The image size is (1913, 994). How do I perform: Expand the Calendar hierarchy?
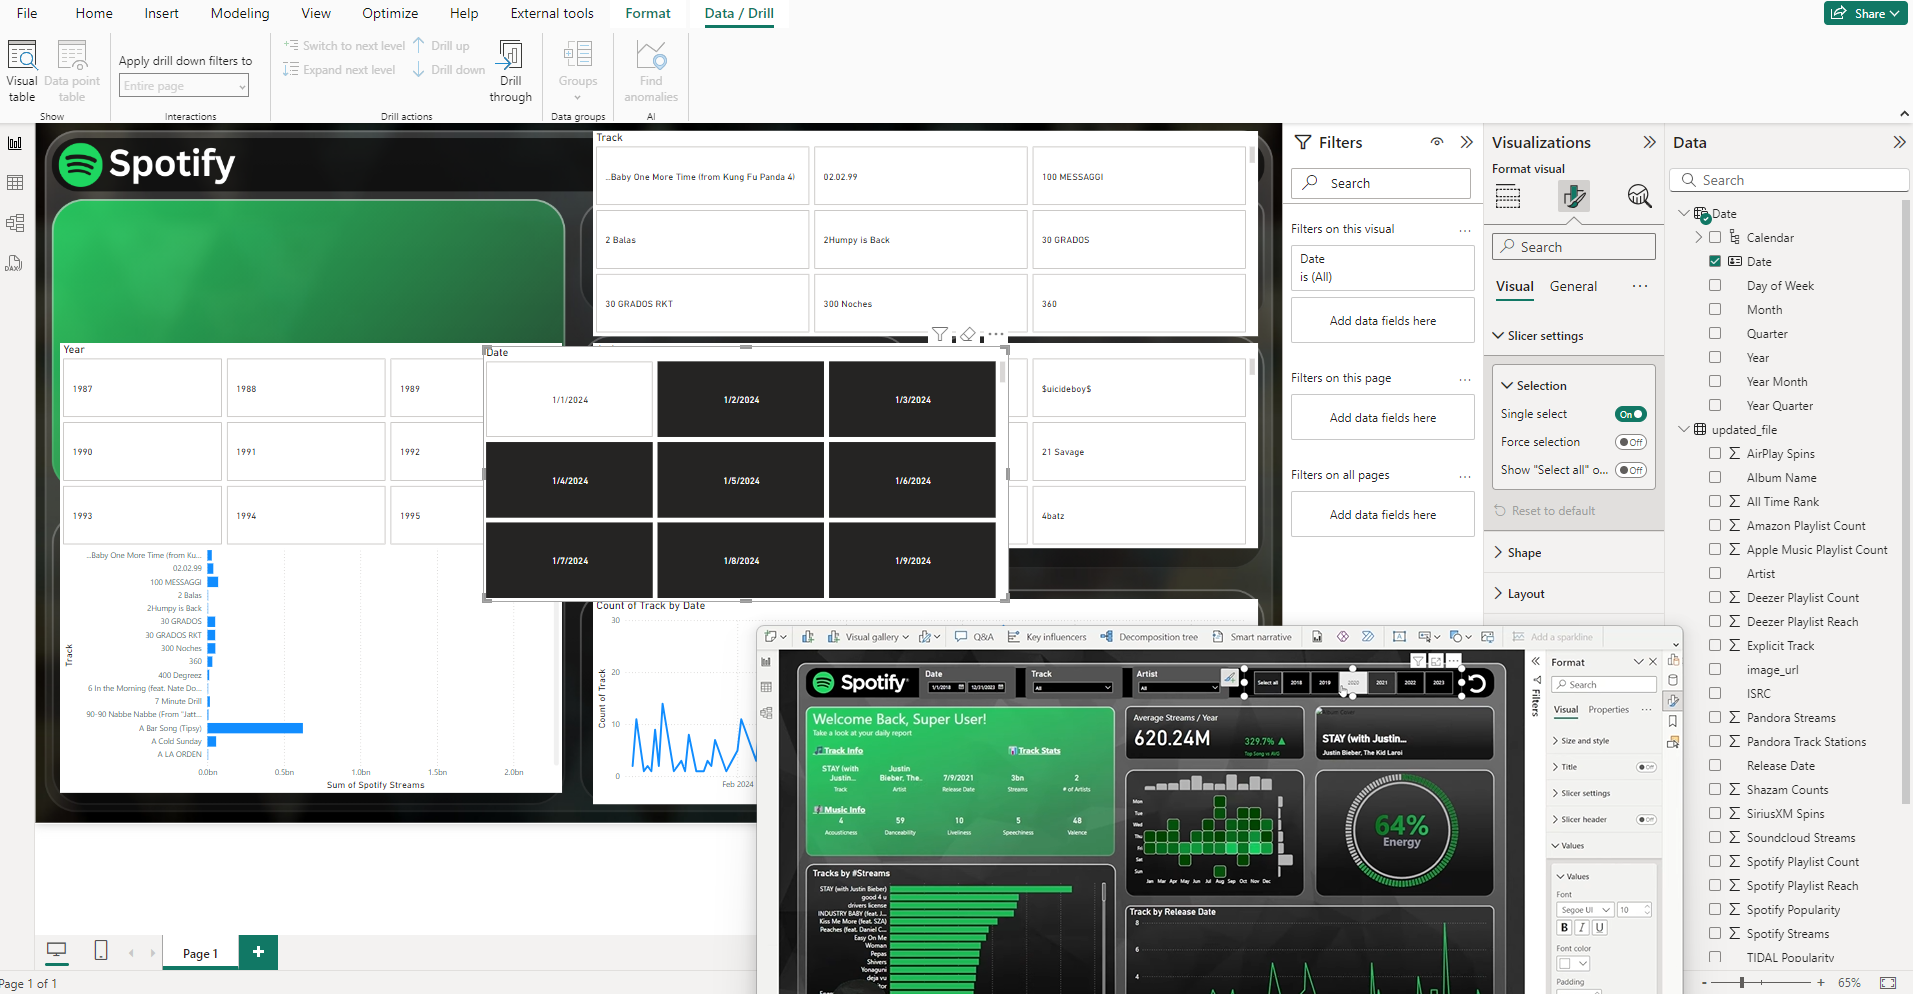pos(1698,237)
